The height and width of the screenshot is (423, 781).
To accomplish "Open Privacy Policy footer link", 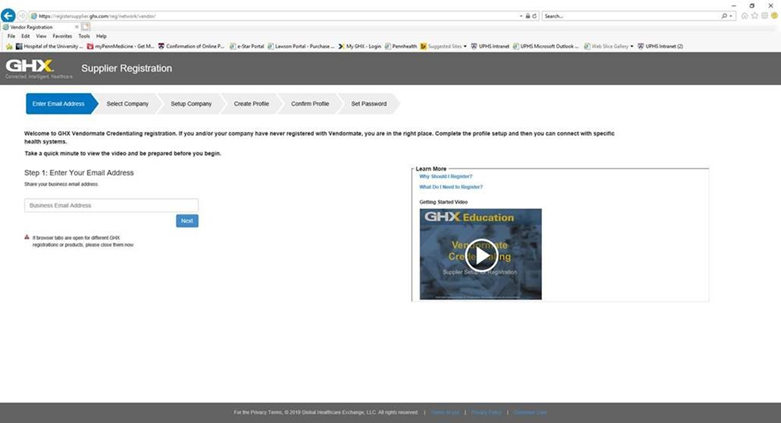I will coord(486,413).
